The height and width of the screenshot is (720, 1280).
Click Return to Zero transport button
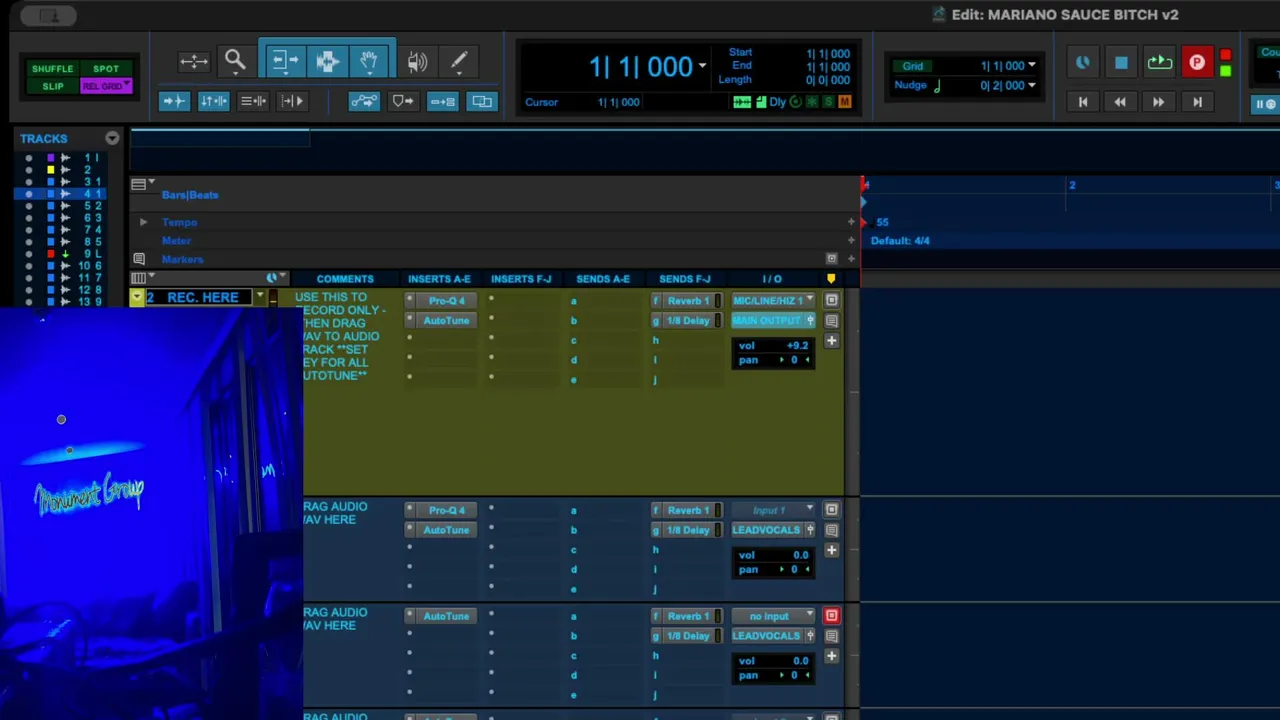click(1083, 102)
